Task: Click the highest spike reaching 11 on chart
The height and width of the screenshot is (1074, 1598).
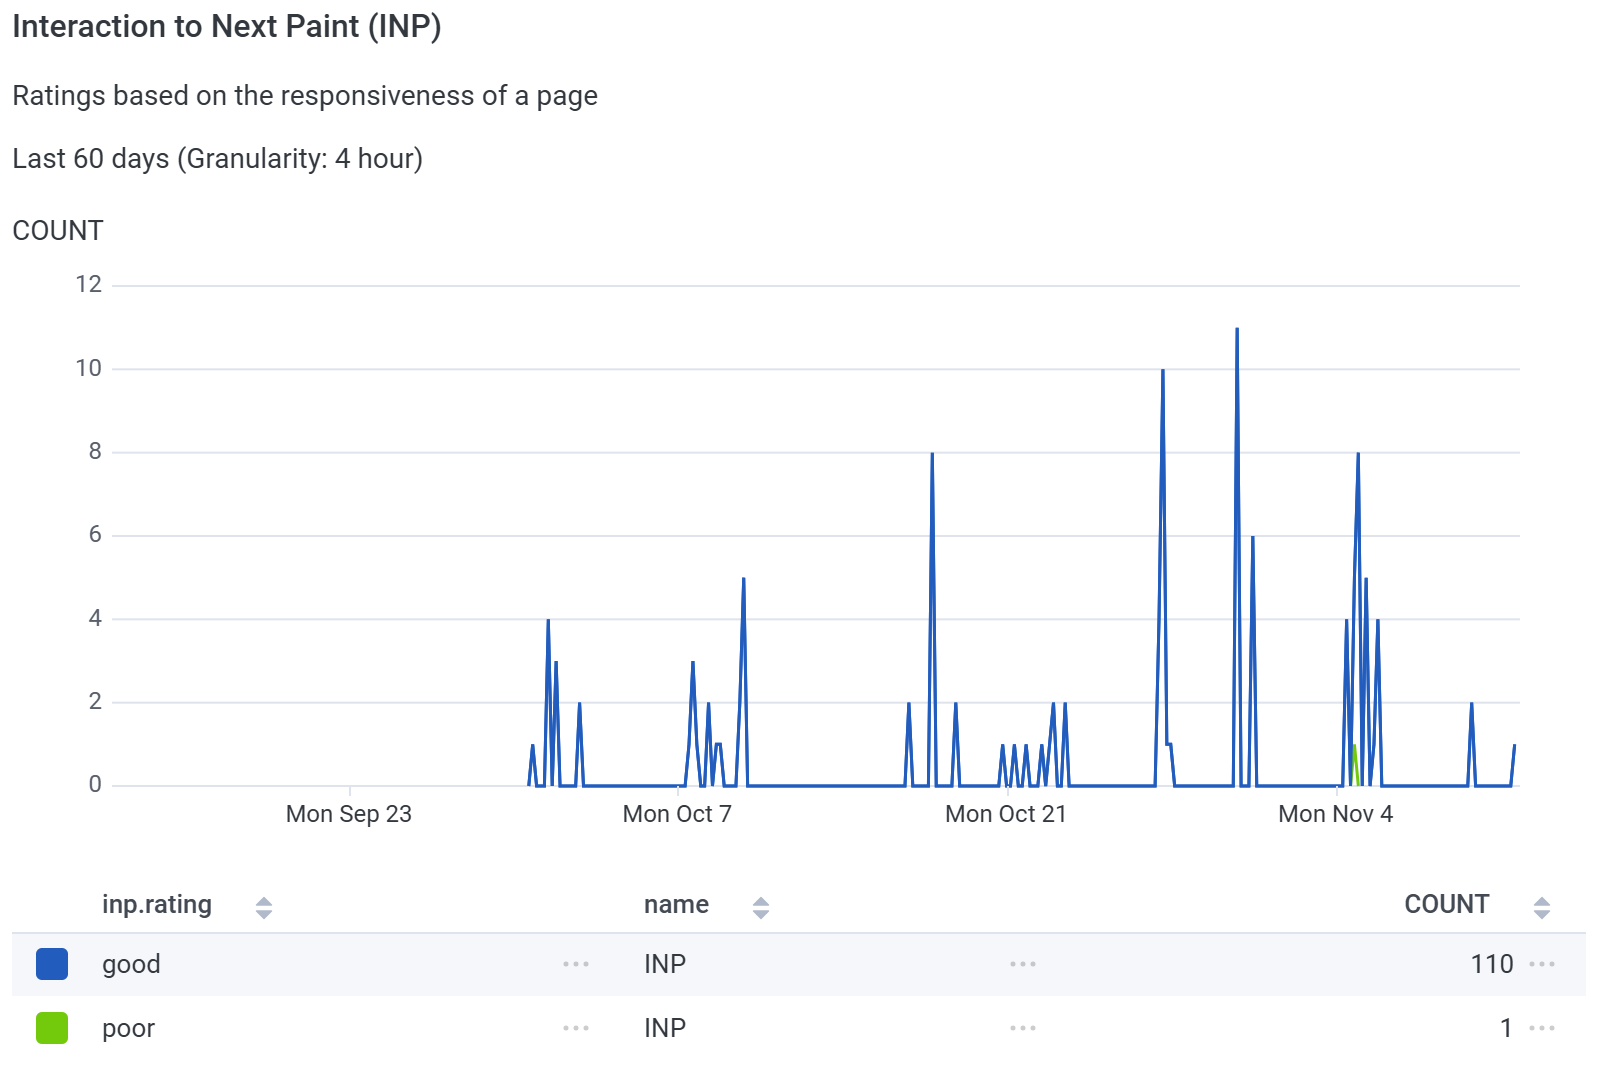Action: tap(1237, 329)
